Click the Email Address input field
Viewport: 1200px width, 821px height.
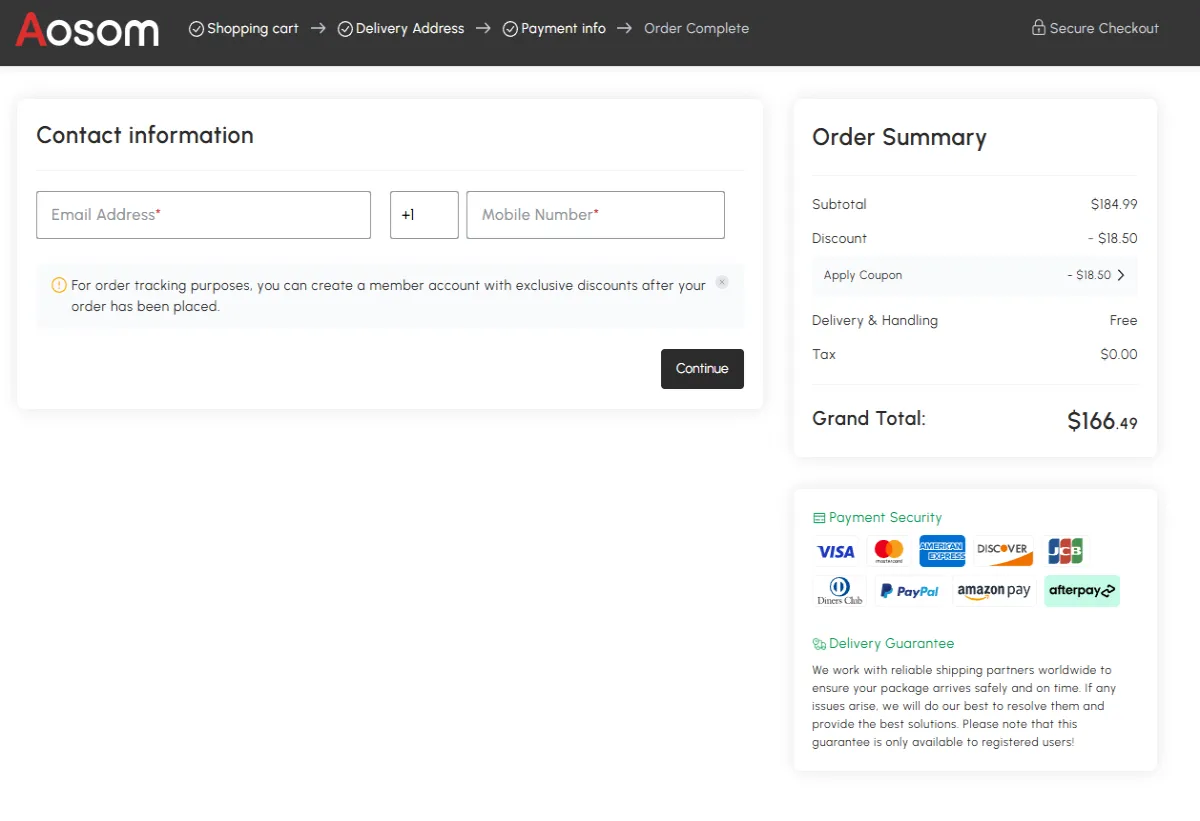tap(203, 214)
